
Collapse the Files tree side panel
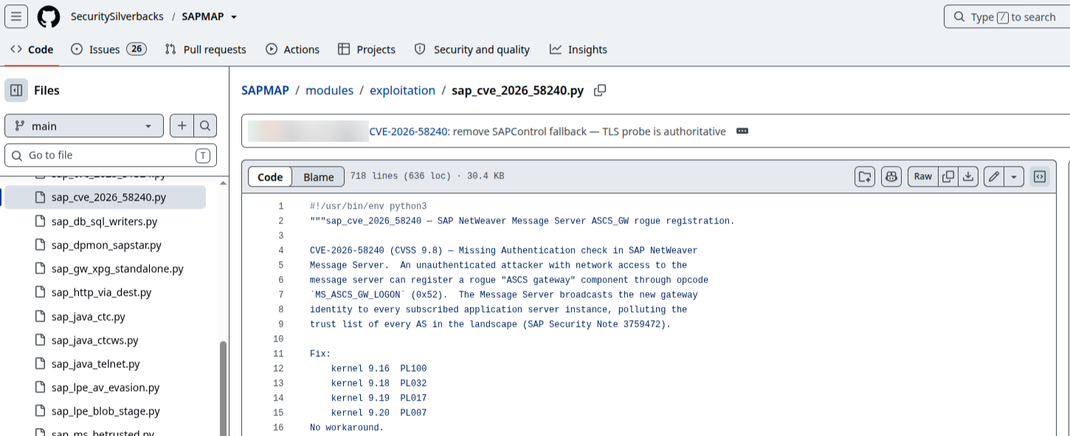(x=16, y=90)
